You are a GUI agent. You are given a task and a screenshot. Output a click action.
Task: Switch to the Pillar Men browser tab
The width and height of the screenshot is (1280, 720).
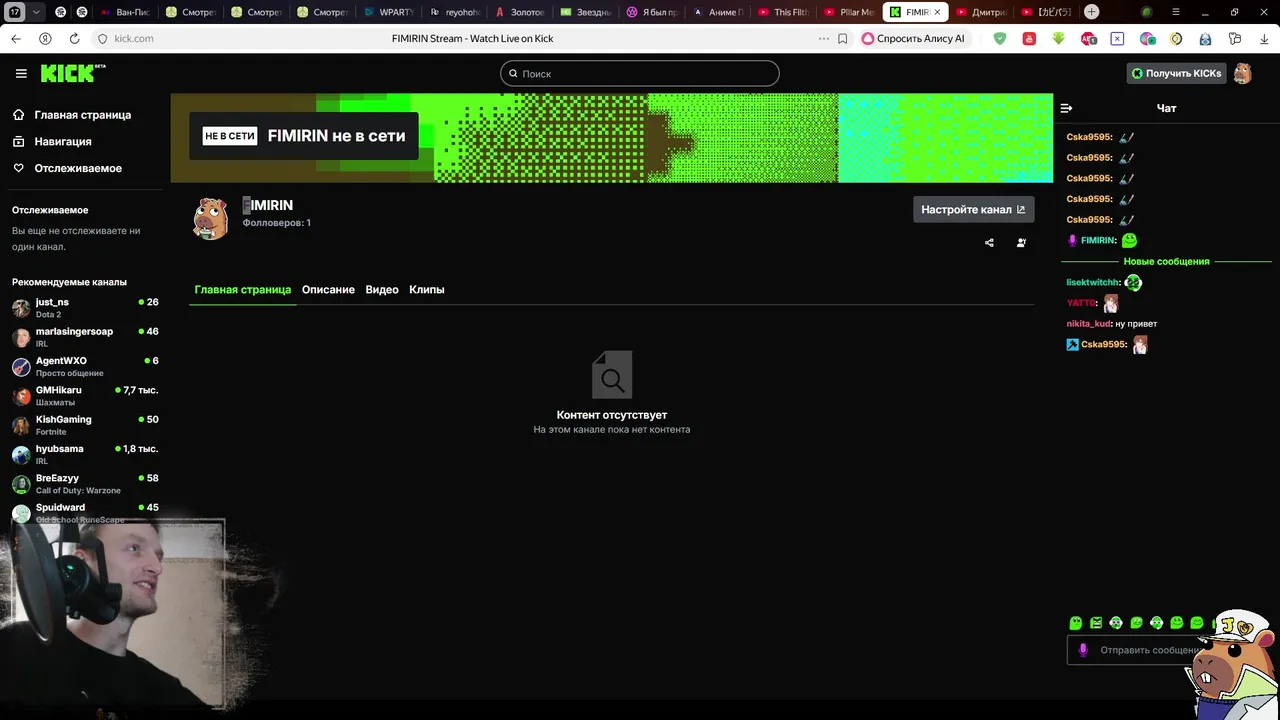[x=850, y=12]
